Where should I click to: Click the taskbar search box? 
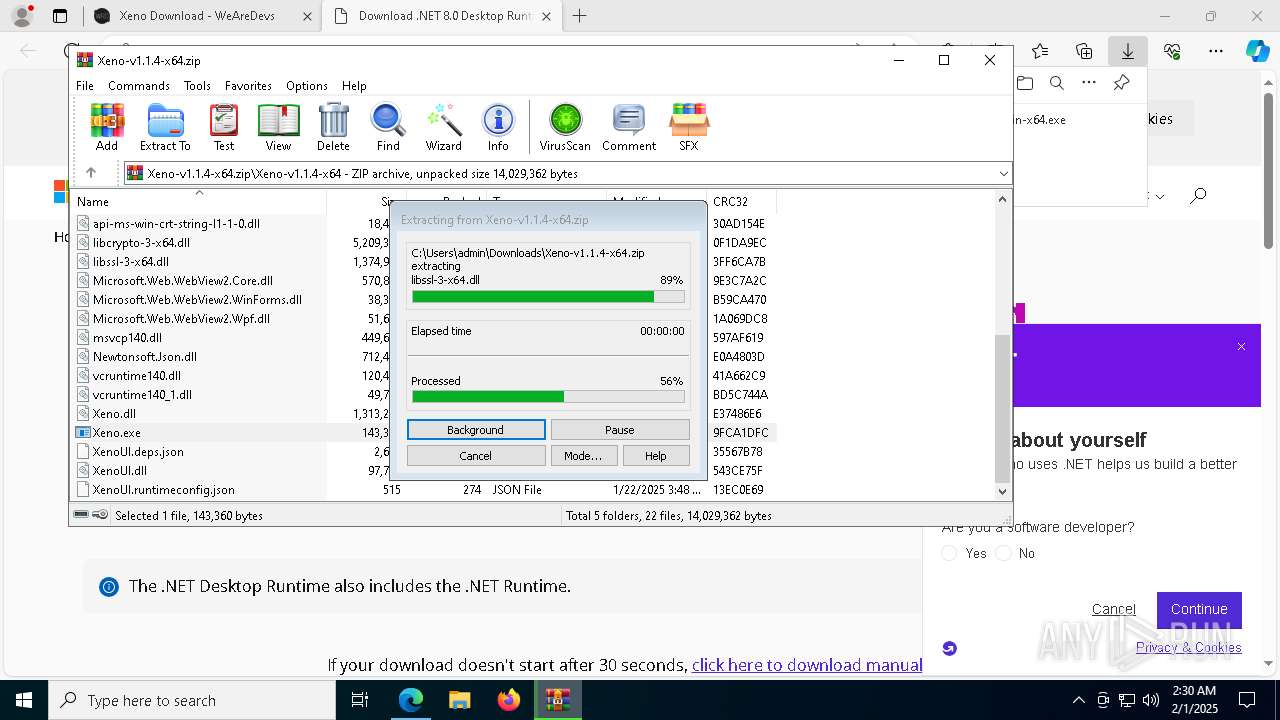point(192,700)
